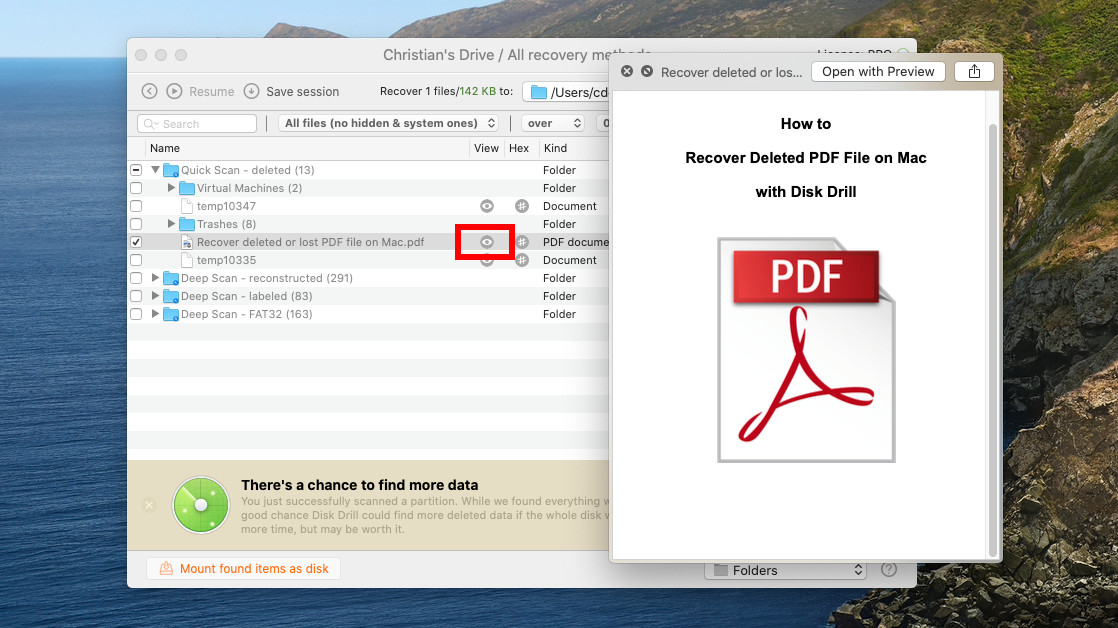1118x628 pixels.
Task: Open the All files filter dropdown
Action: click(389, 123)
